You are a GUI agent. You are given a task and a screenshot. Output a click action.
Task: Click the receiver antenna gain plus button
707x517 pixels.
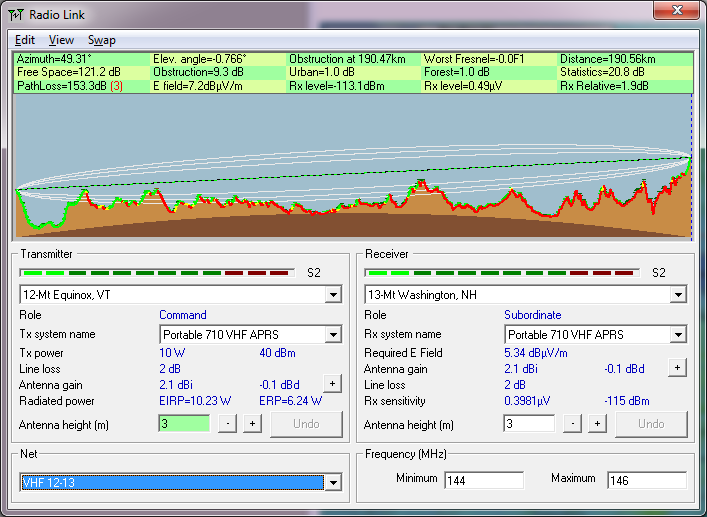[x=677, y=368]
